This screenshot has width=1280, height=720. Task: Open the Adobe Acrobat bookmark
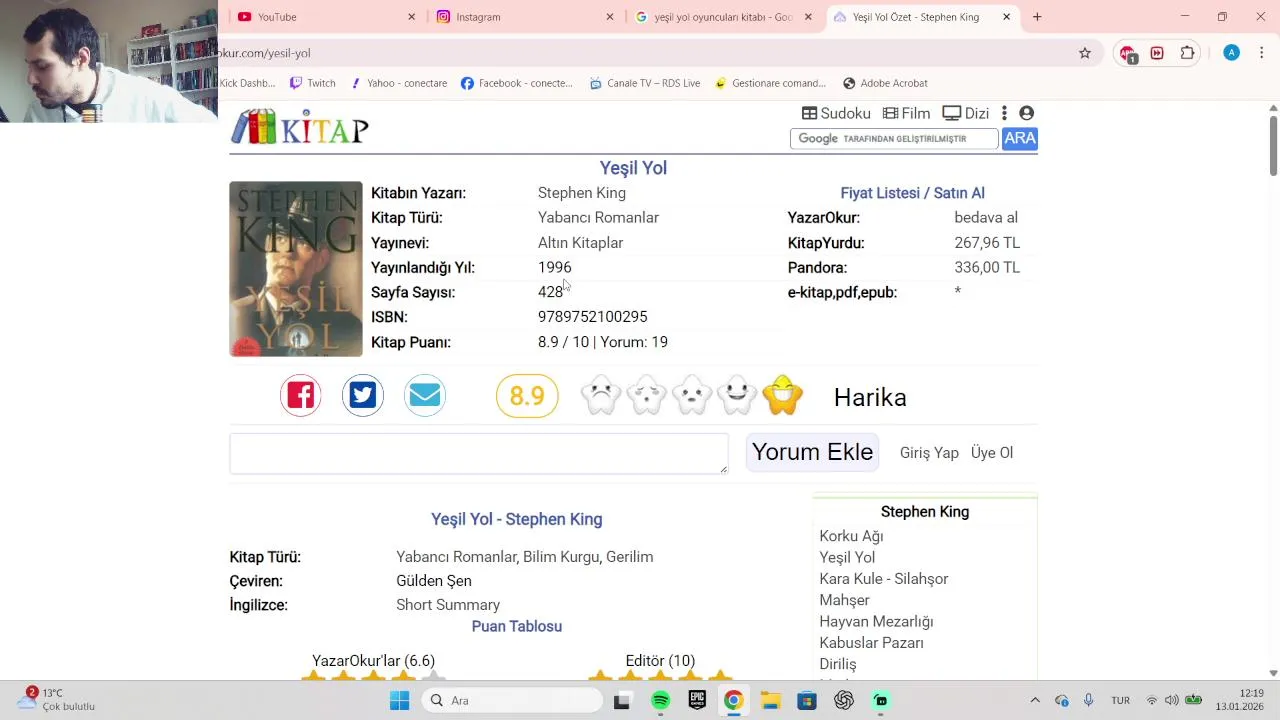885,83
